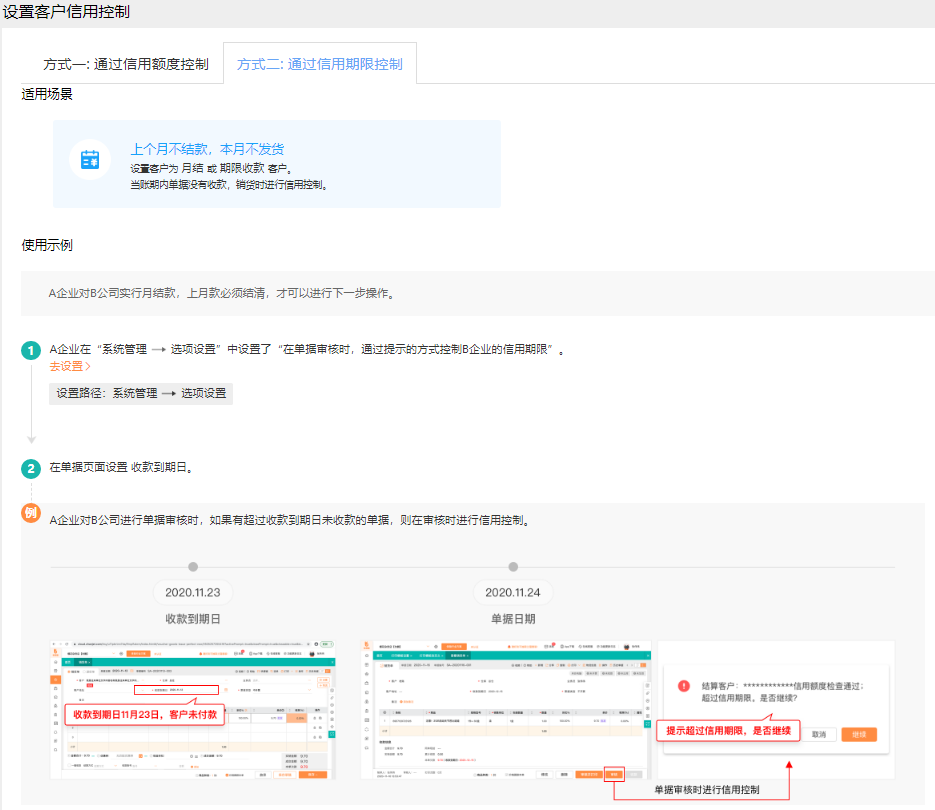The height and width of the screenshot is (810, 935).
Task: Click the orange 例 example badge
Action: (32, 514)
